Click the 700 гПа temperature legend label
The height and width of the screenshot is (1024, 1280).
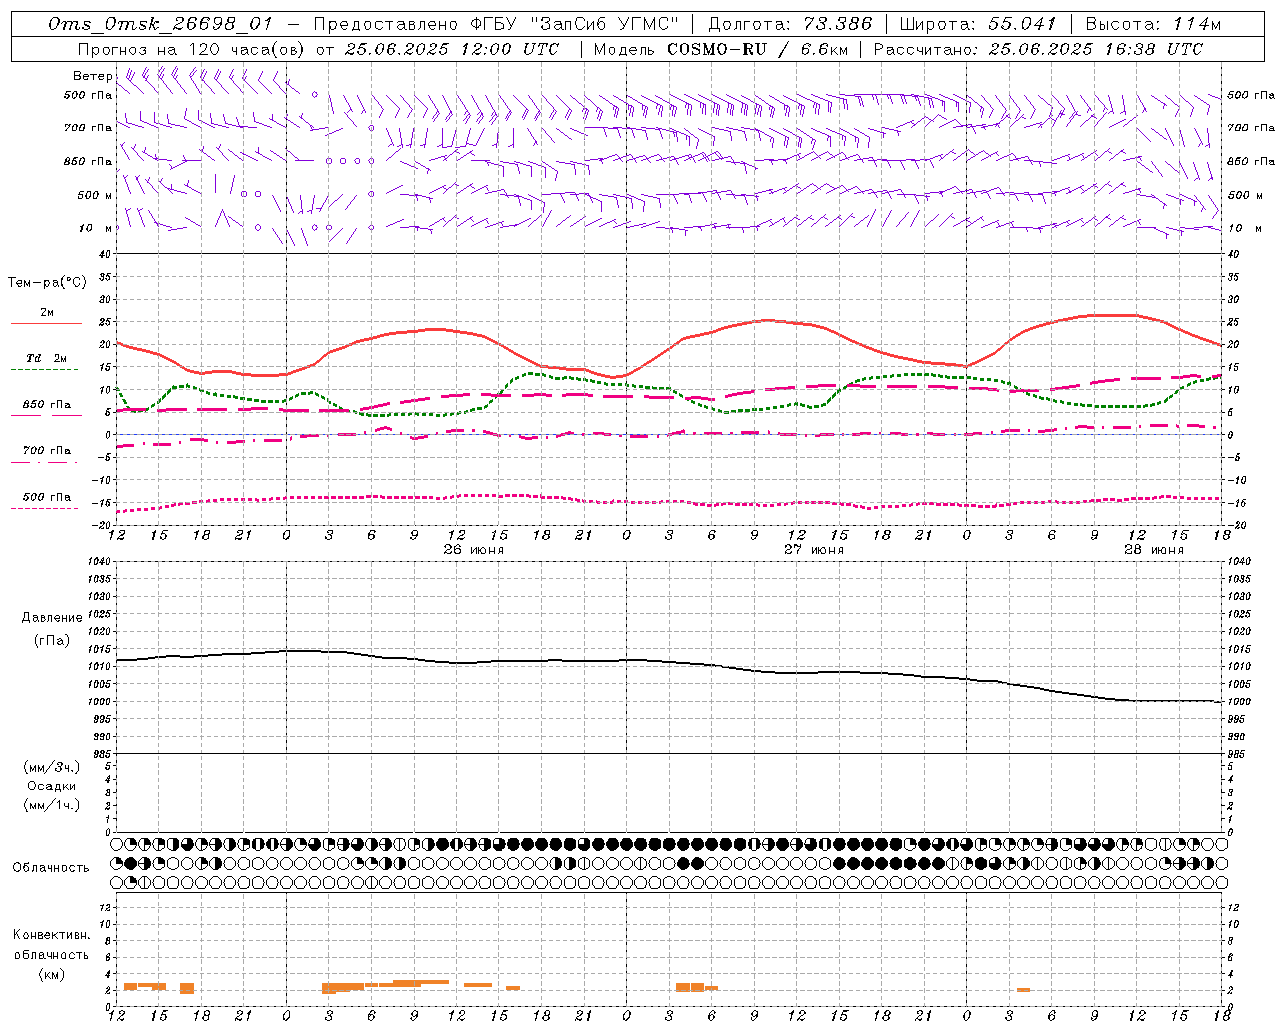(x=47, y=450)
